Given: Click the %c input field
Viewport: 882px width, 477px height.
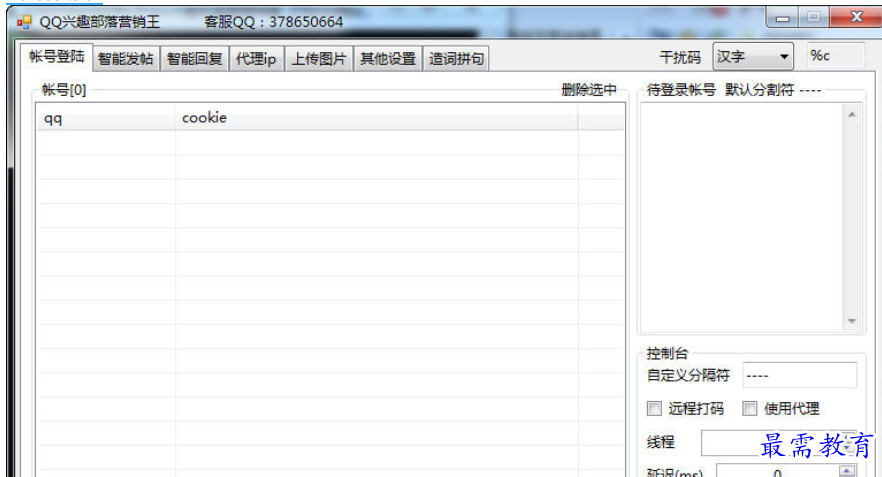Looking at the screenshot, I should pos(836,56).
